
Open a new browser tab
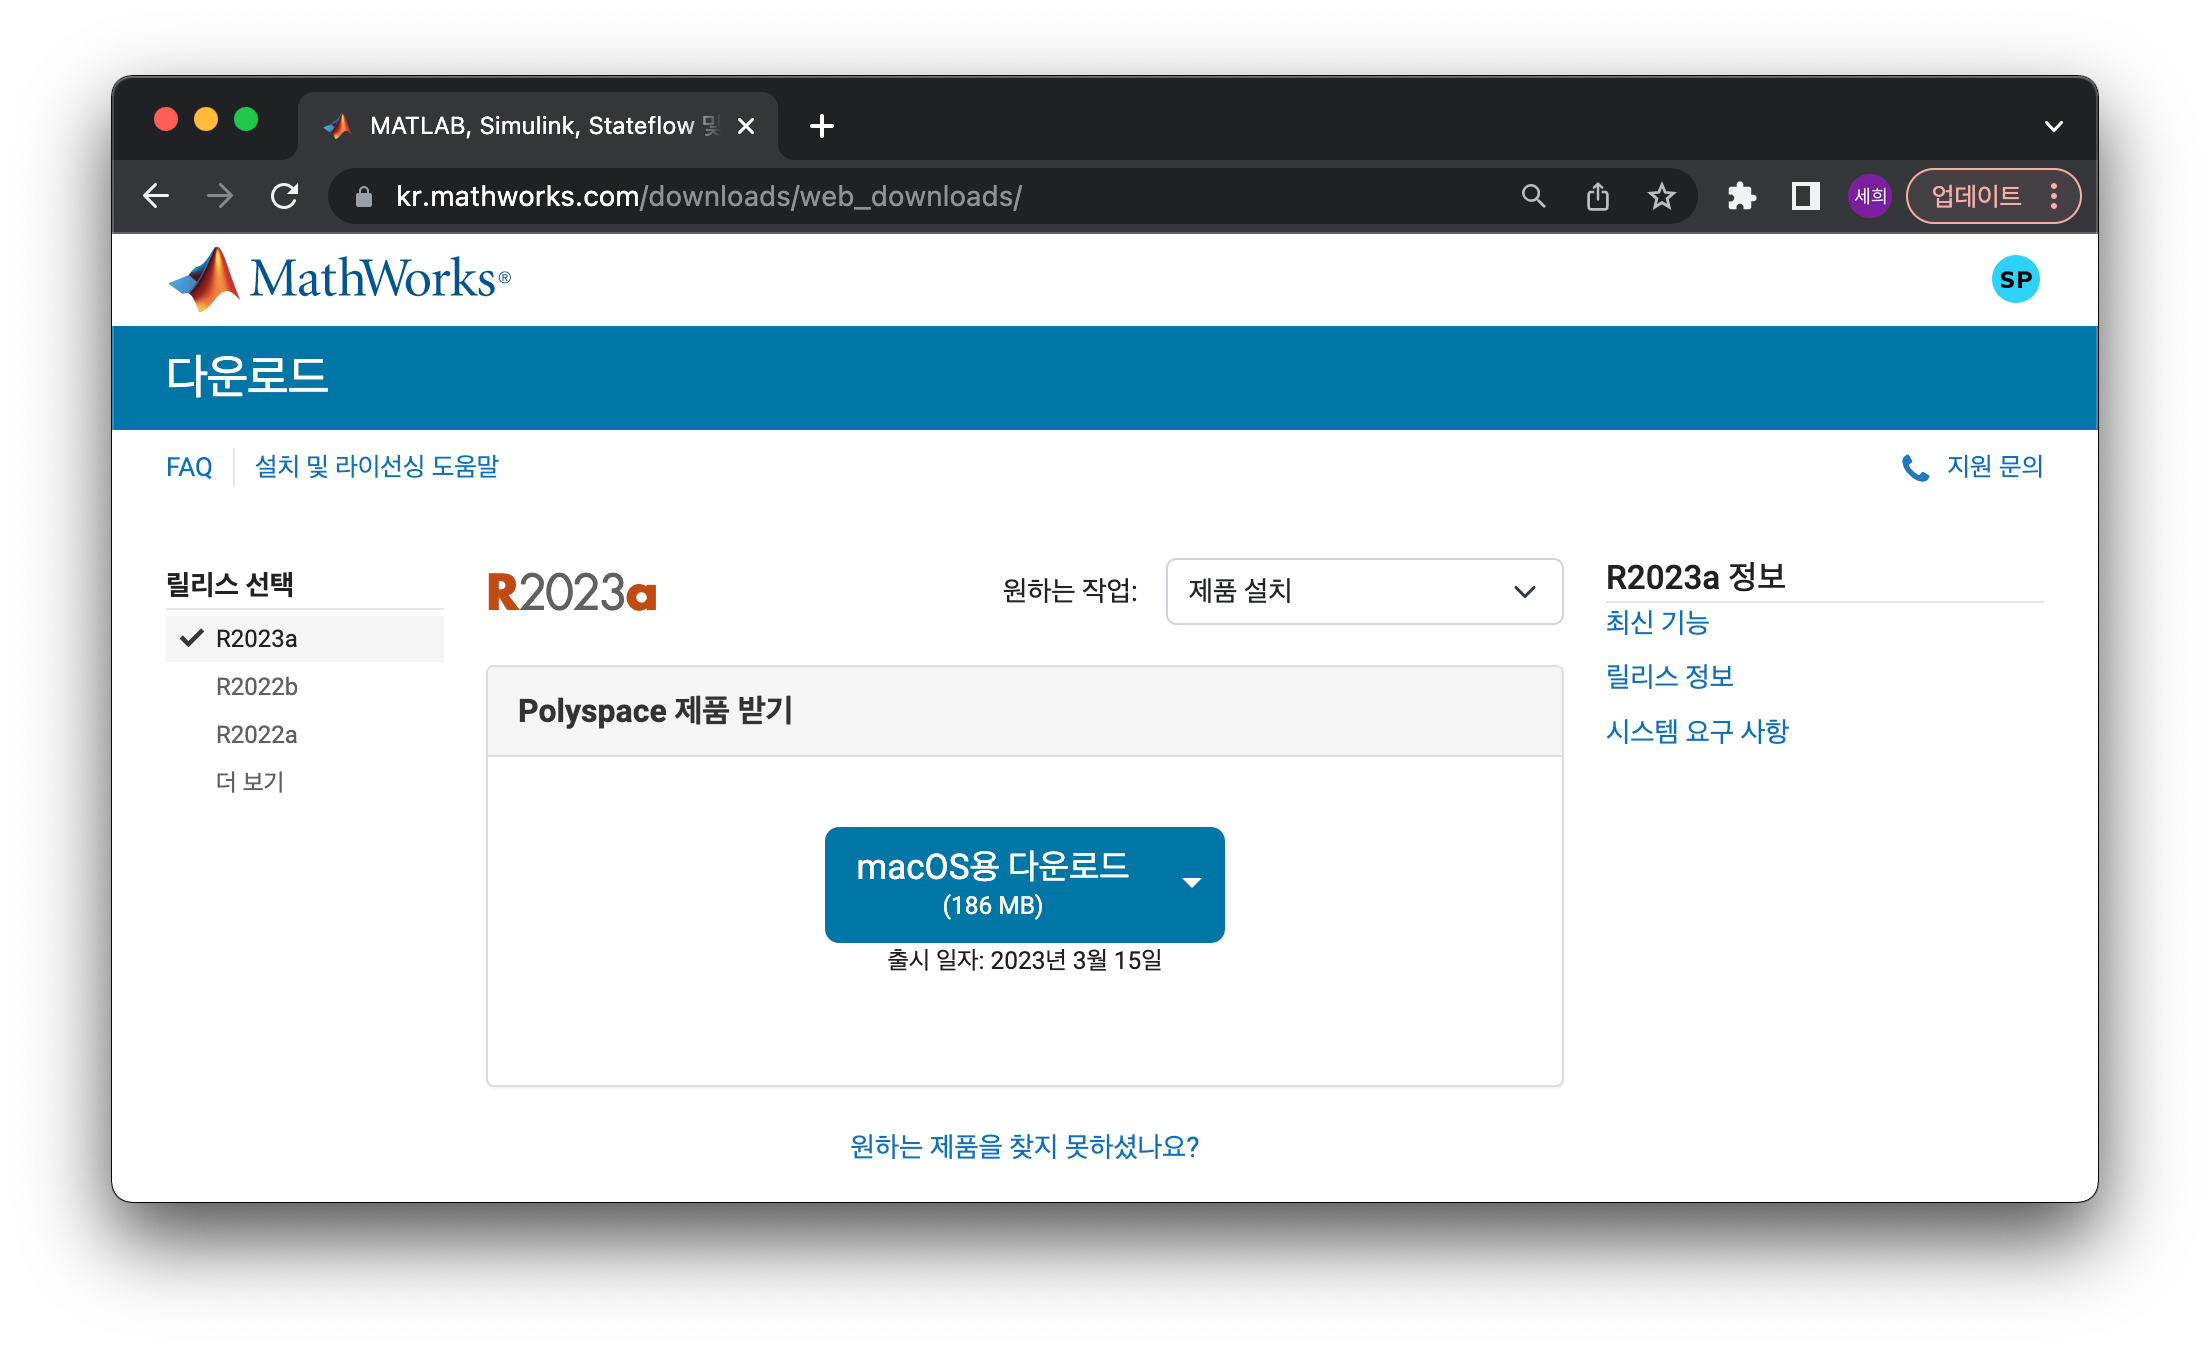point(821,126)
